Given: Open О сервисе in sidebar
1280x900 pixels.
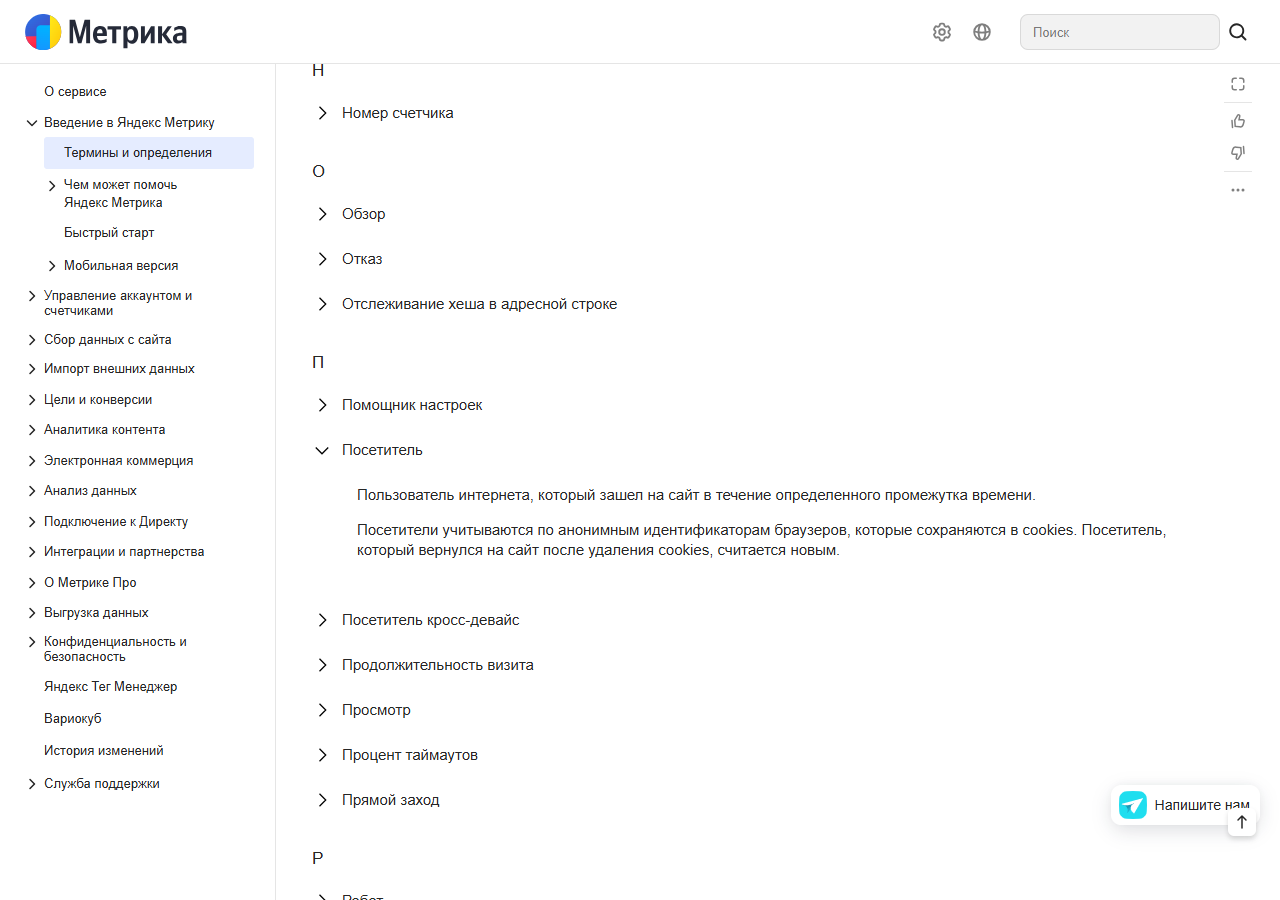Looking at the screenshot, I should click(x=75, y=92).
